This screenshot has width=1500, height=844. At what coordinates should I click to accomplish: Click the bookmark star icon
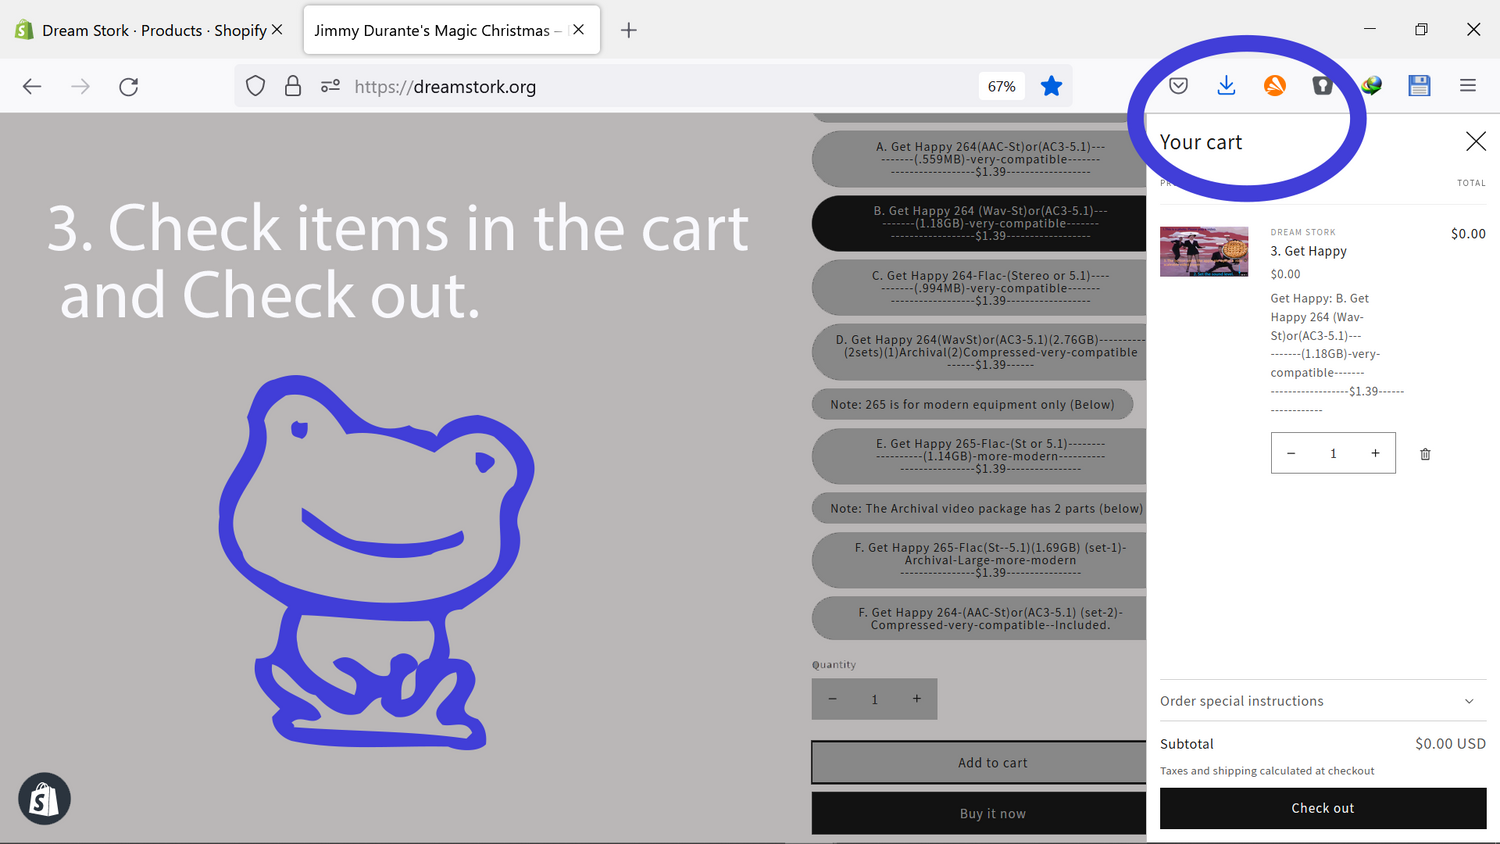[1051, 86]
